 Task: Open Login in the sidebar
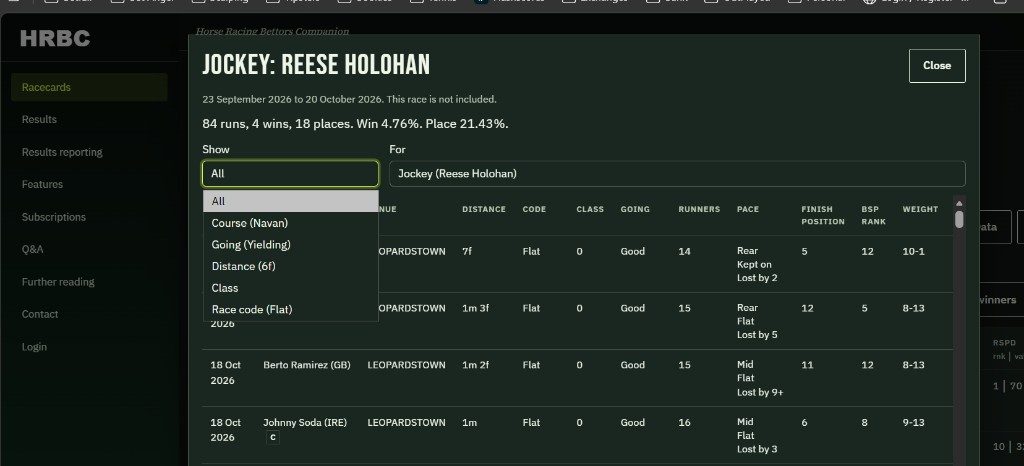click(x=34, y=347)
